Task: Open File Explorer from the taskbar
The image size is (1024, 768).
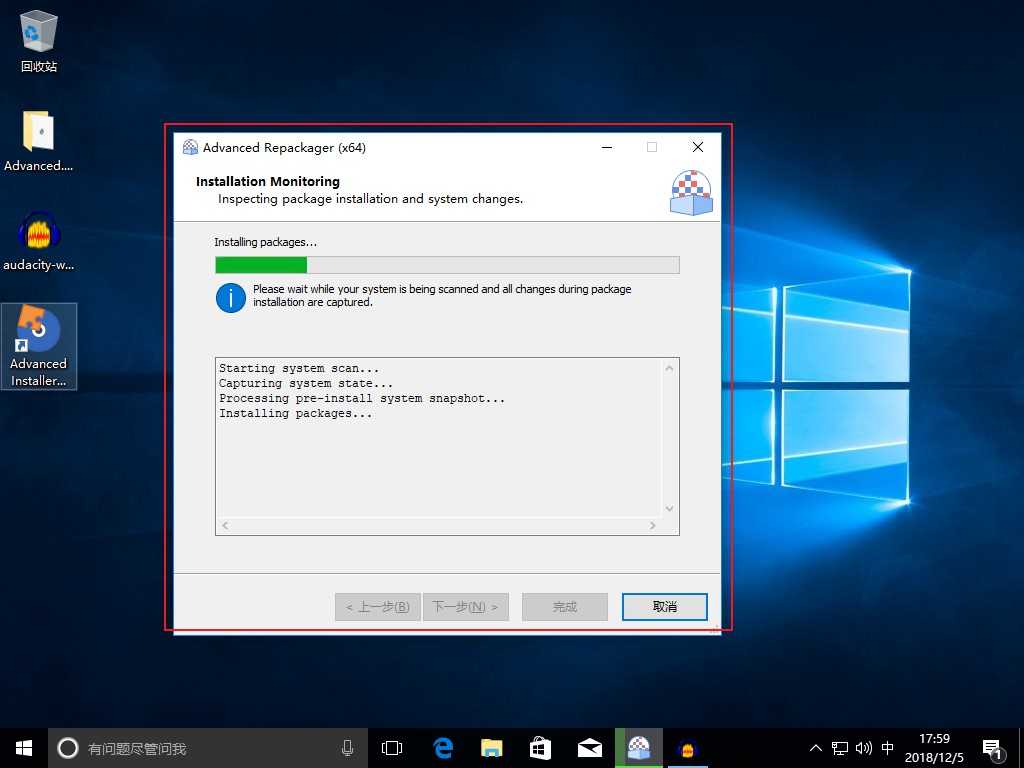Action: click(x=492, y=748)
